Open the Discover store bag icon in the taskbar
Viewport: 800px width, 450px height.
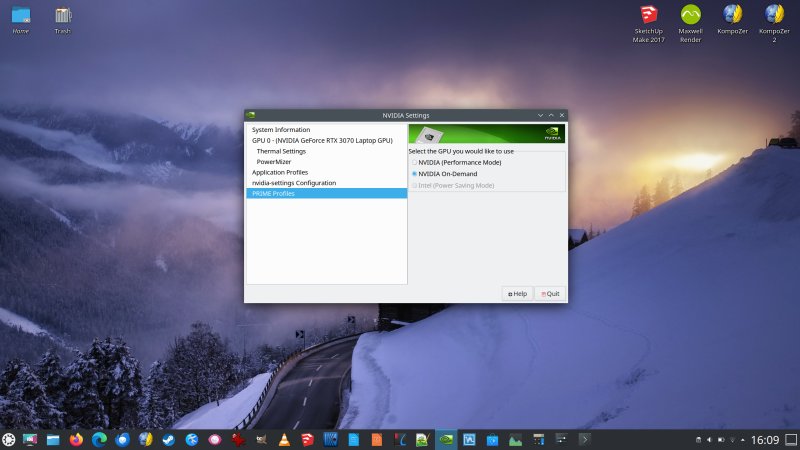492,439
